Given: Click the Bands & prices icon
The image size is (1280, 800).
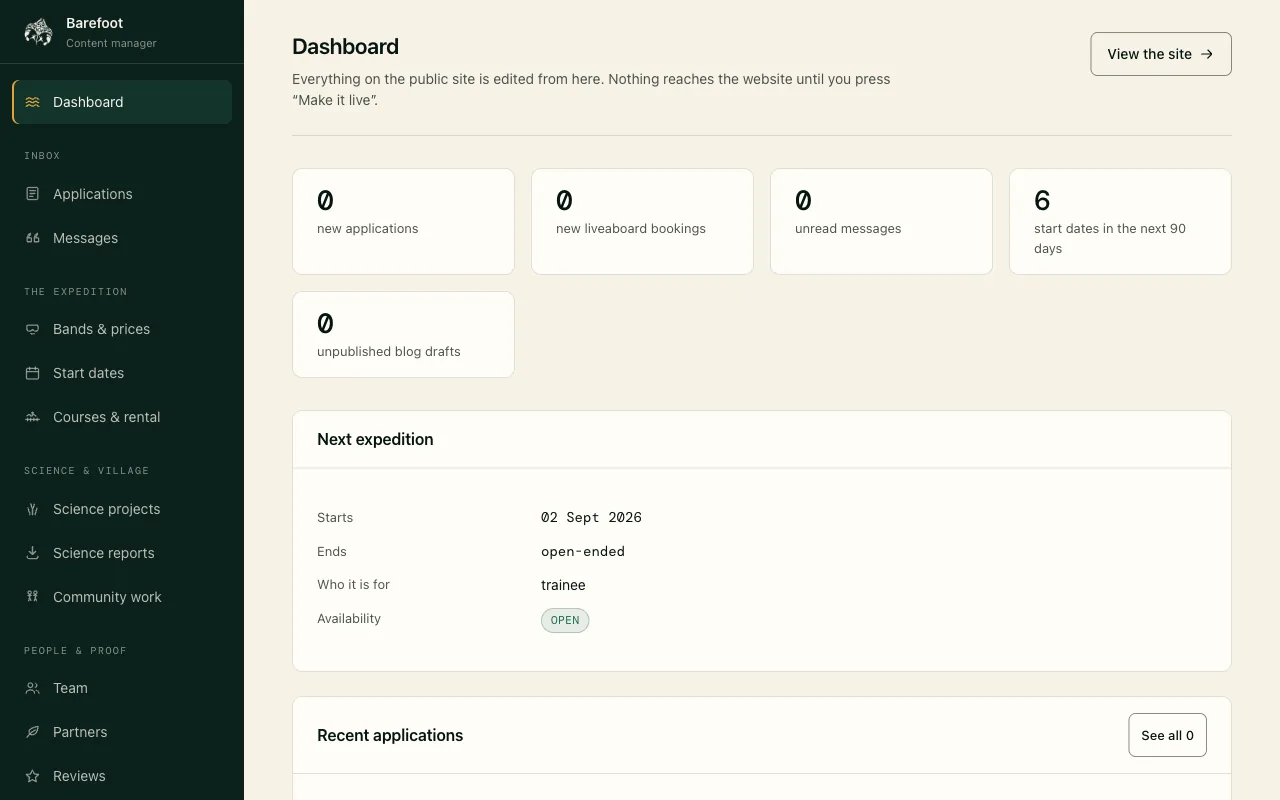Looking at the screenshot, I should tap(33, 329).
